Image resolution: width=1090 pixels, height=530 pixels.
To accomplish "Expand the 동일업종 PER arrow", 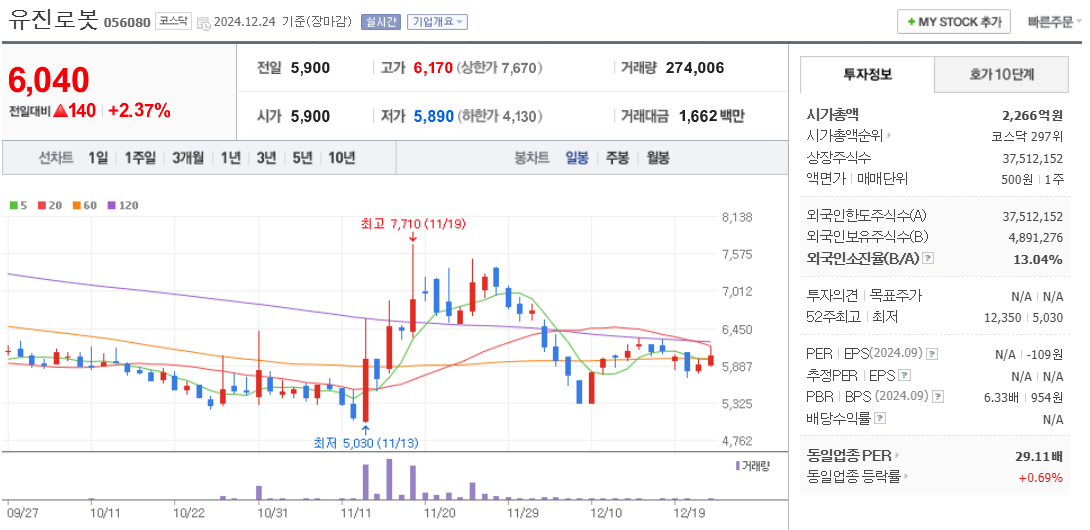I will tap(896, 456).
